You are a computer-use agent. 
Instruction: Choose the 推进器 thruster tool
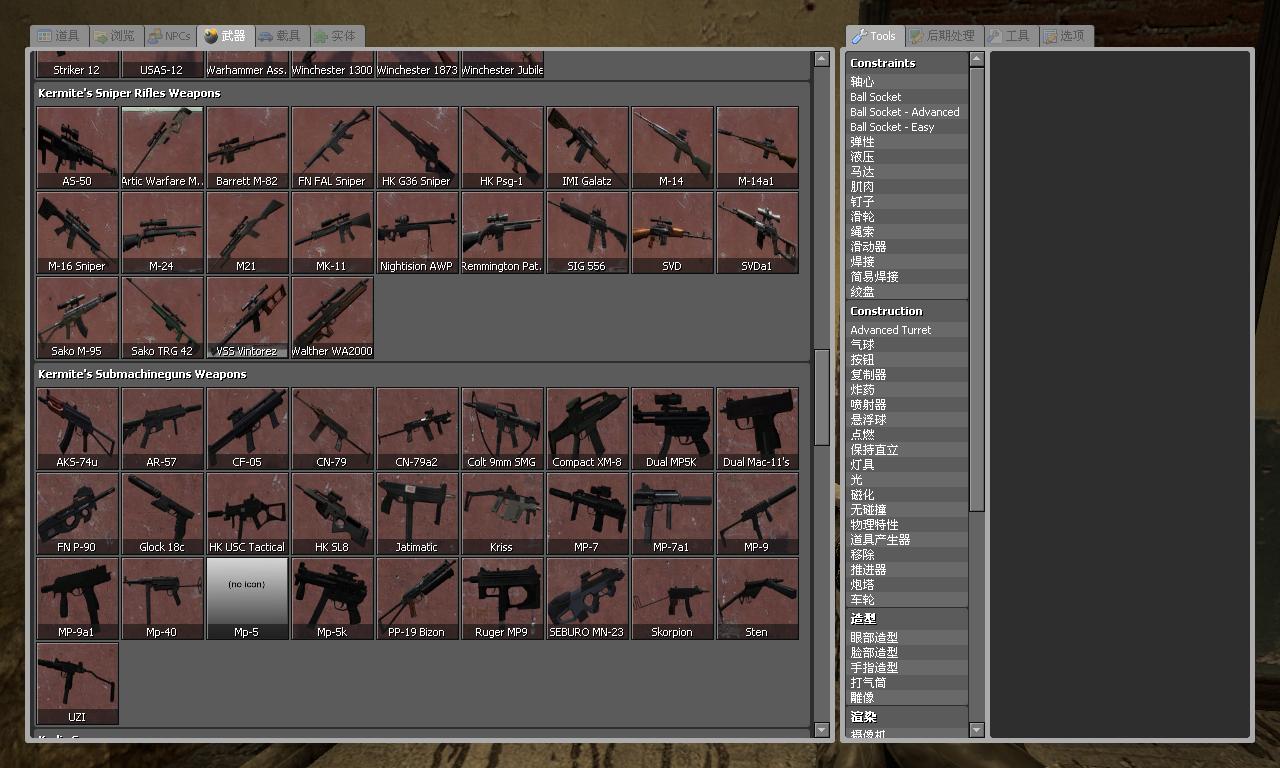tap(907, 570)
